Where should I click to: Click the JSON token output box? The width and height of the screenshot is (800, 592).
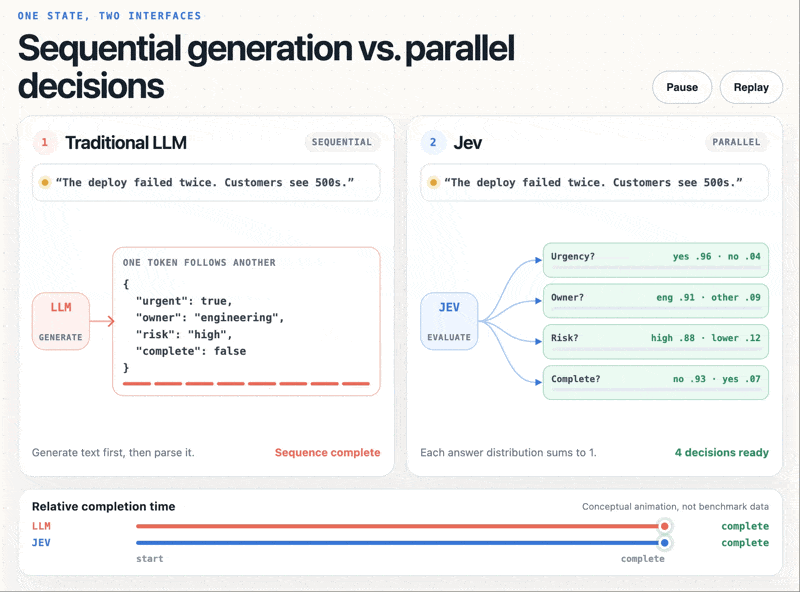click(x=246, y=322)
